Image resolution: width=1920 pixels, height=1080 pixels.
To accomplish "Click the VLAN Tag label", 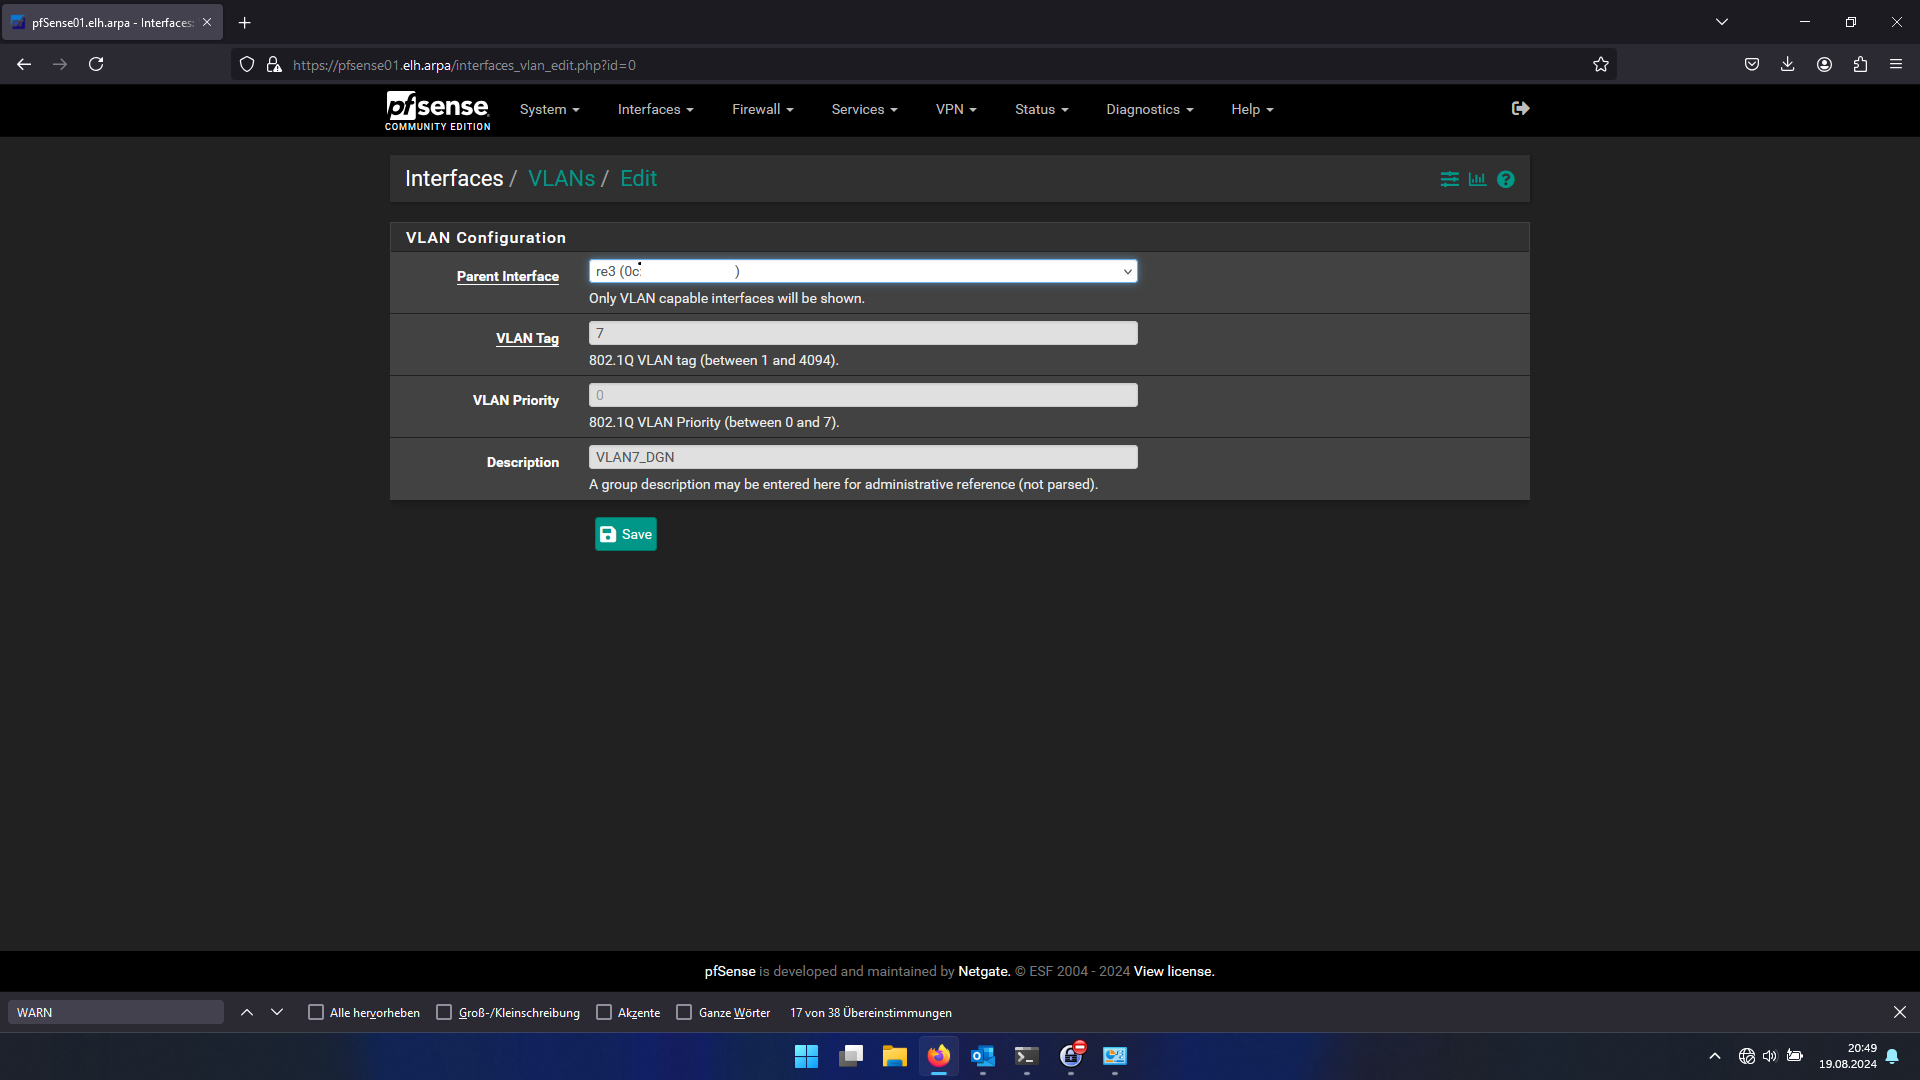I will click(527, 338).
